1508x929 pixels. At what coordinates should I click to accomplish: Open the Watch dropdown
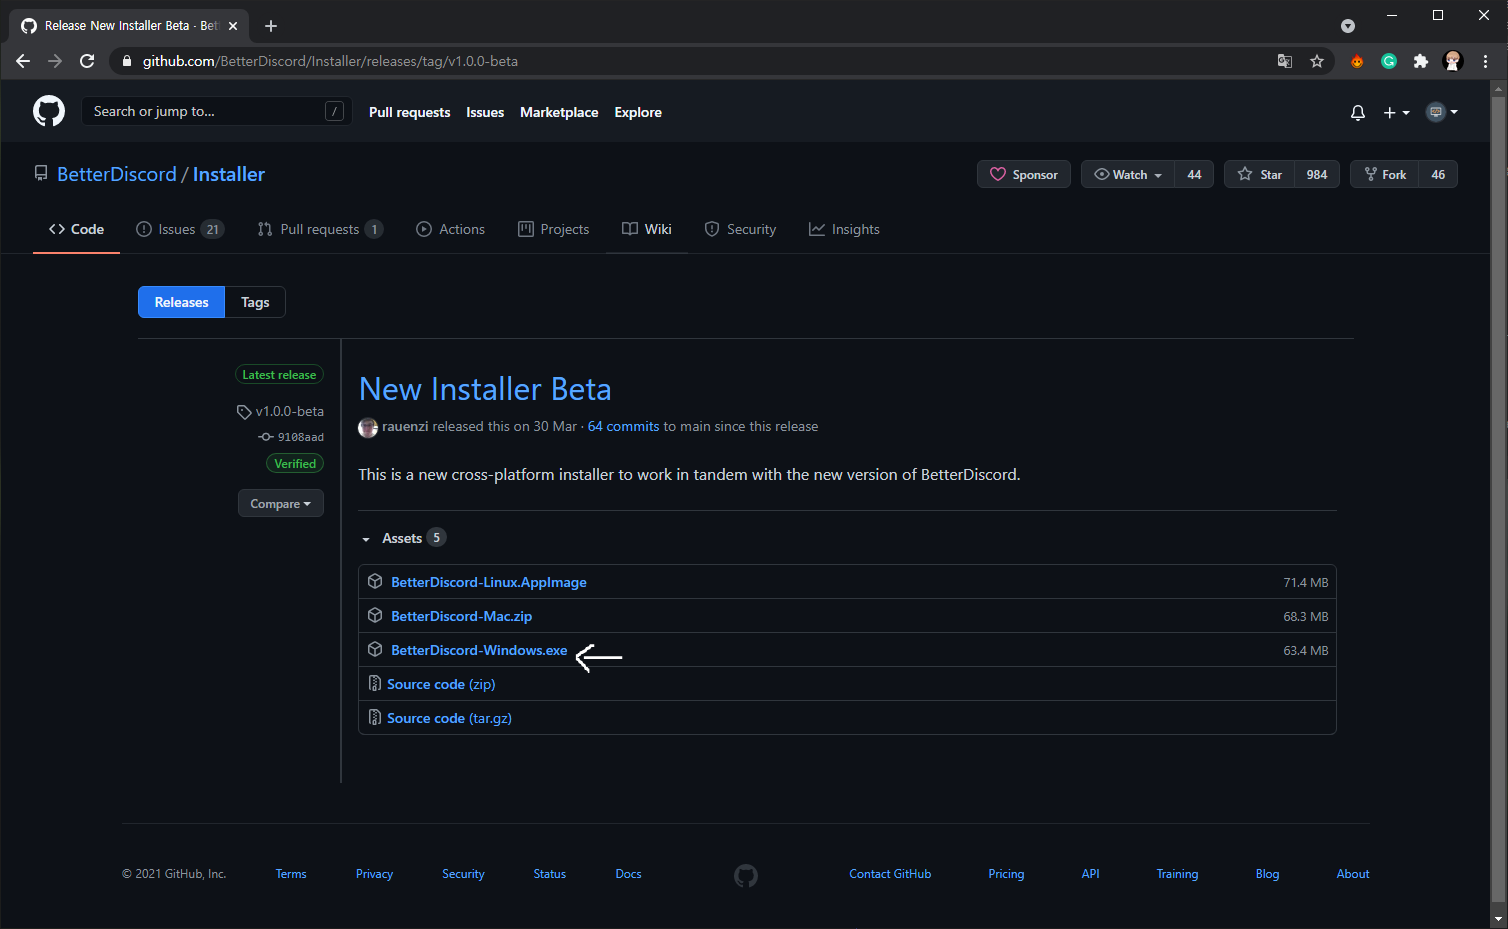coord(1128,174)
